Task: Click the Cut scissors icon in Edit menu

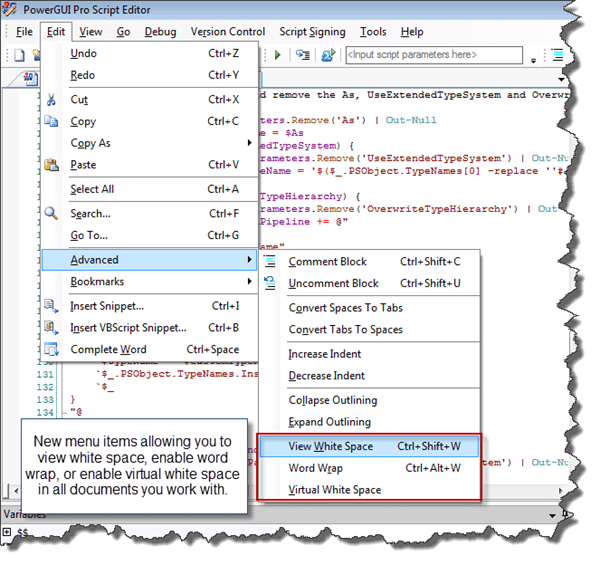Action: coord(50,100)
